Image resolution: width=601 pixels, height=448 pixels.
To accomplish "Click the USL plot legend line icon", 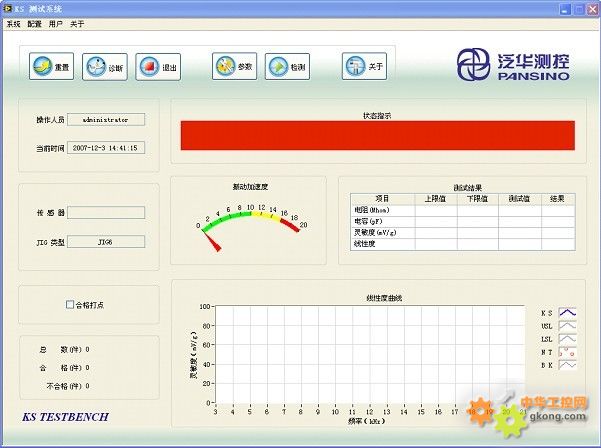I will point(566,326).
